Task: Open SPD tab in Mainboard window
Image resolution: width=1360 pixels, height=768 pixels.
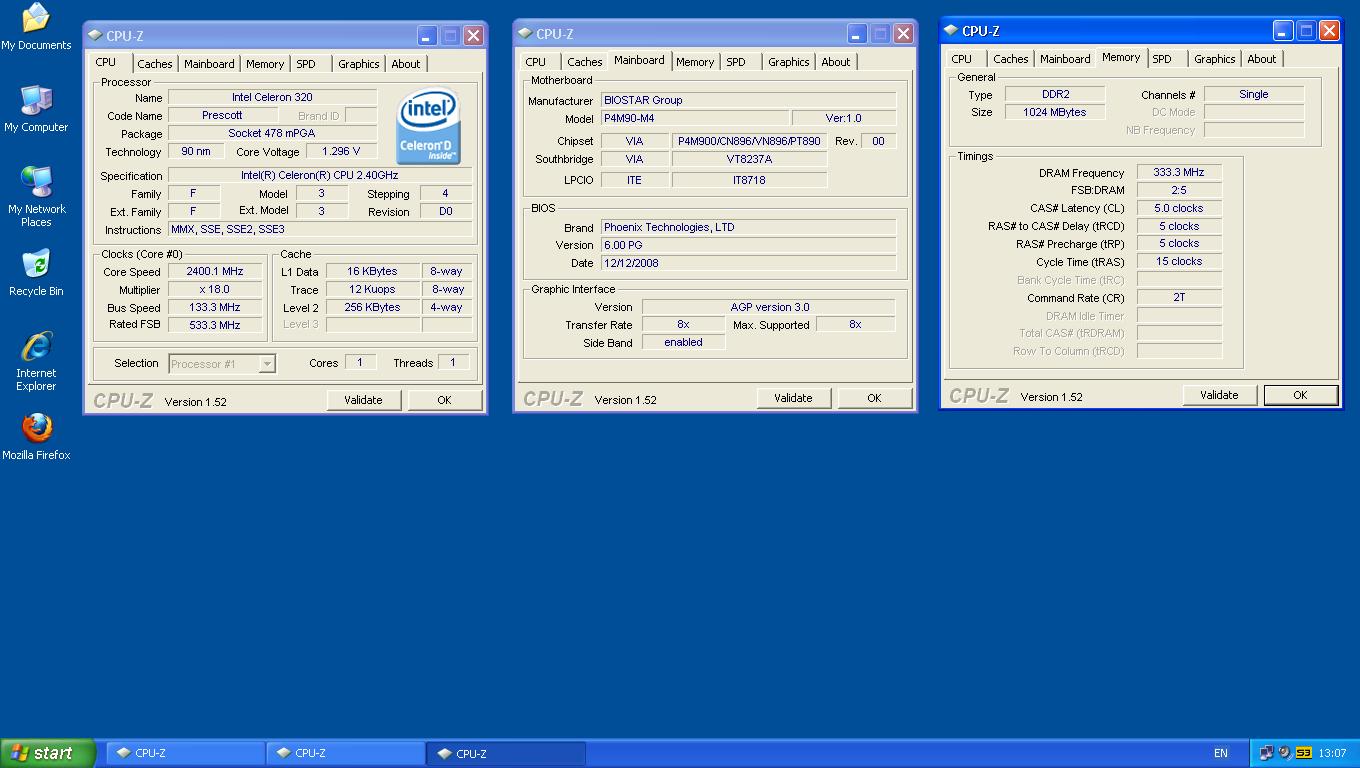Action: pyautogui.click(x=736, y=62)
